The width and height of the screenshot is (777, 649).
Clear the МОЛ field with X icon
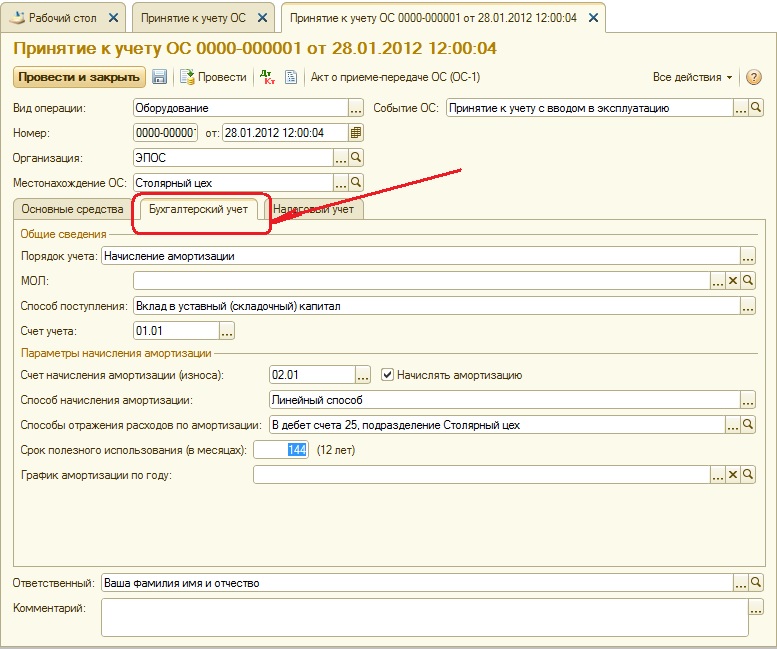(x=733, y=281)
